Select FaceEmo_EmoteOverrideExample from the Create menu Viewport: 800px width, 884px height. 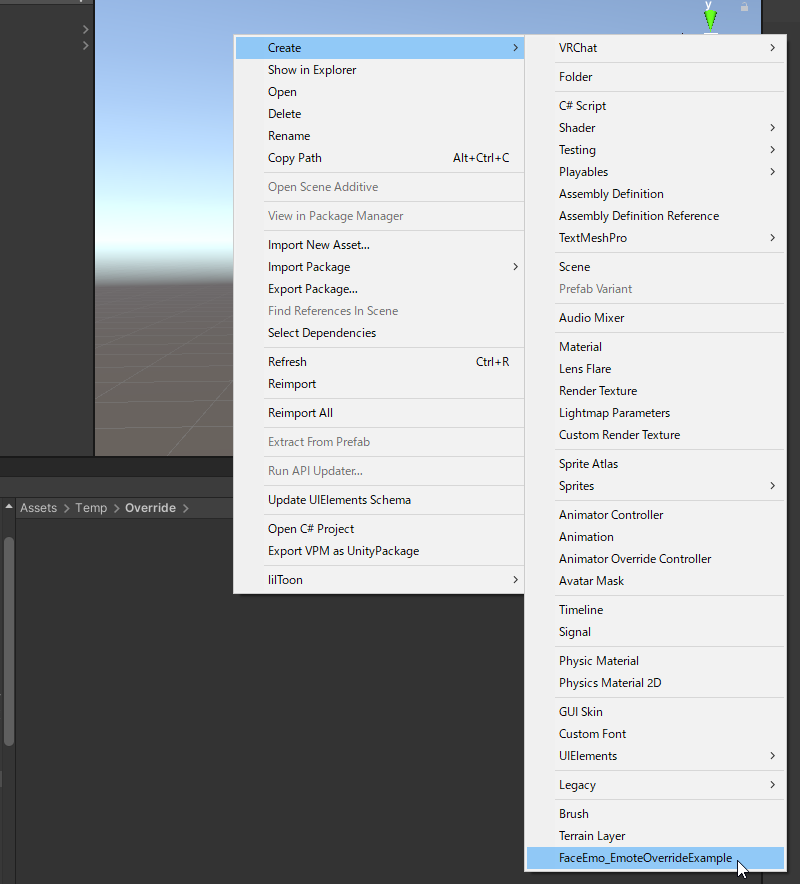645,858
